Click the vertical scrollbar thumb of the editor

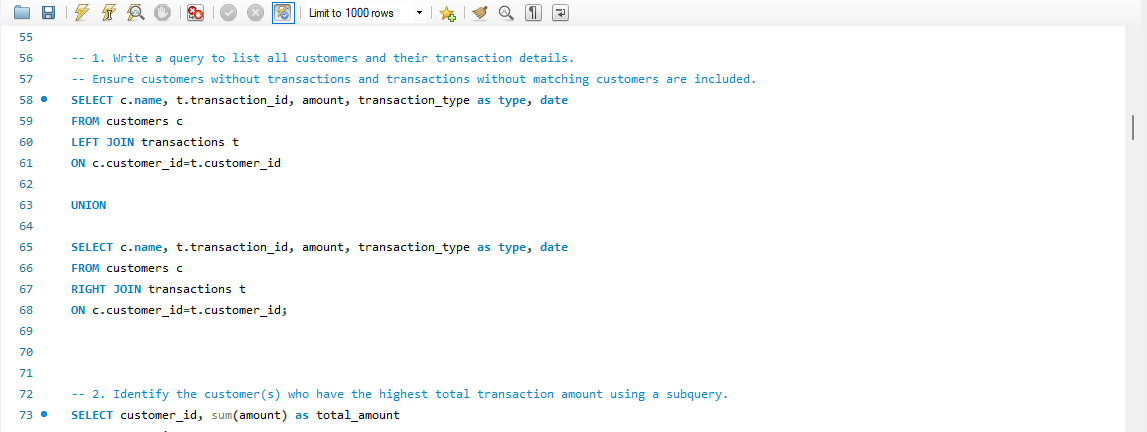pyautogui.click(x=1133, y=127)
